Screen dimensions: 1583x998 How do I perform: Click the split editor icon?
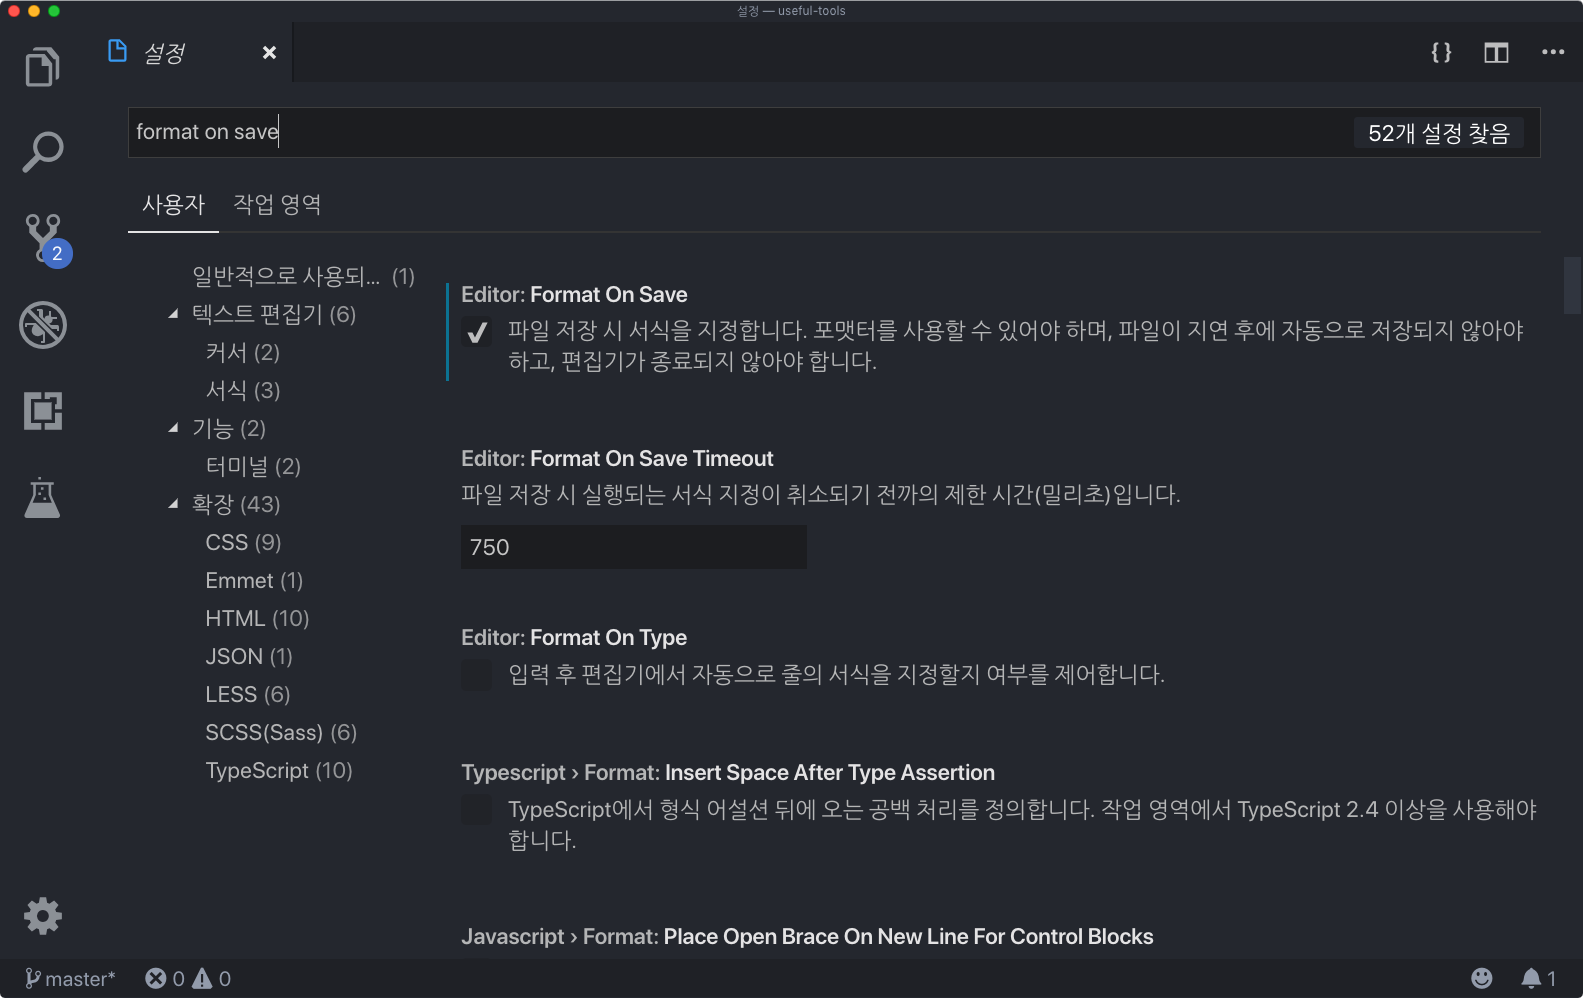coord(1496,53)
